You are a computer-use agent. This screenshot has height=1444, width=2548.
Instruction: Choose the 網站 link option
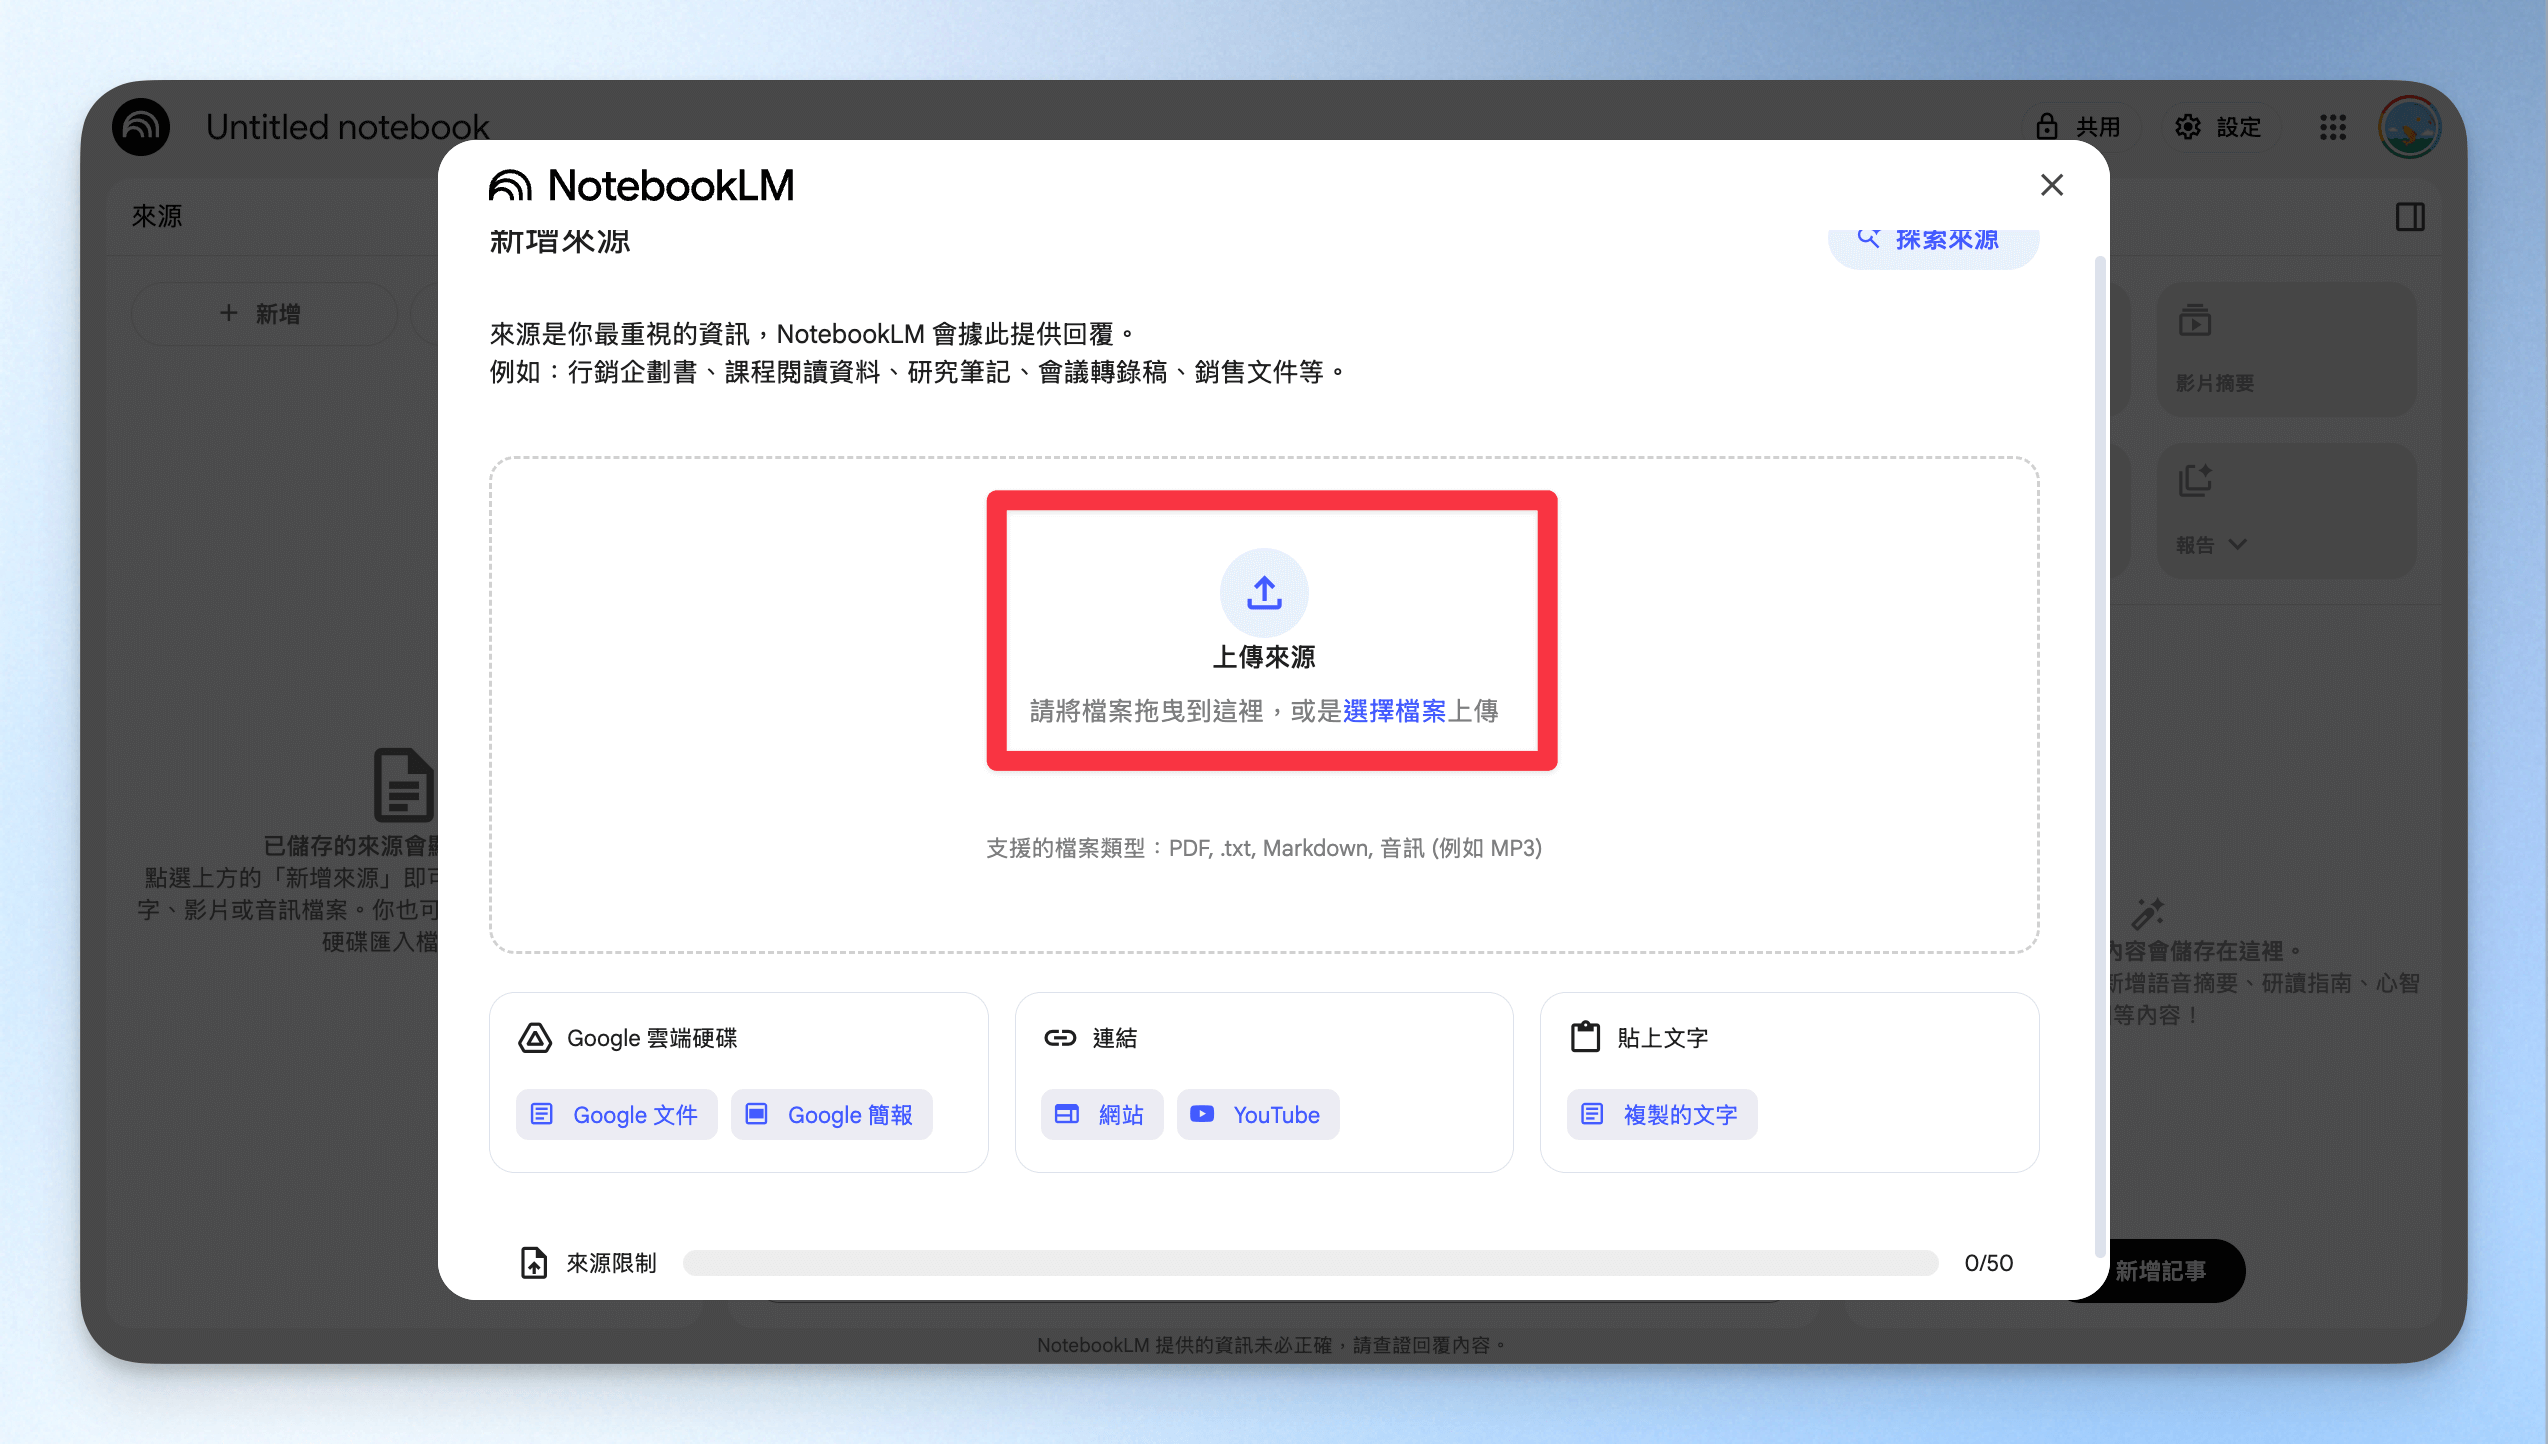click(1102, 1114)
